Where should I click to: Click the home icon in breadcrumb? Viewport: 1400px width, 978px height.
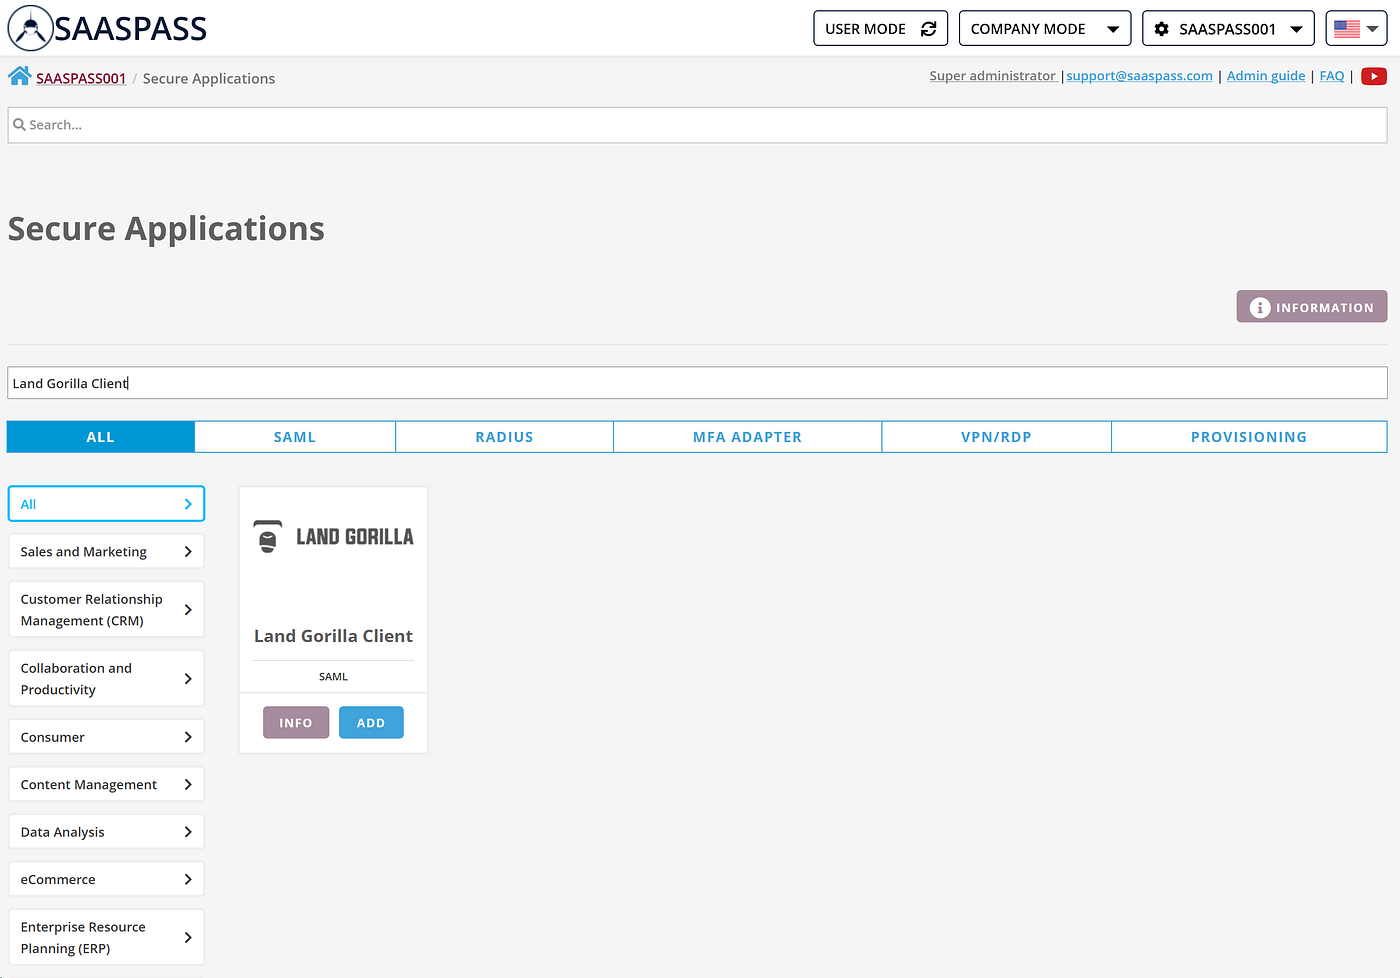(x=19, y=76)
